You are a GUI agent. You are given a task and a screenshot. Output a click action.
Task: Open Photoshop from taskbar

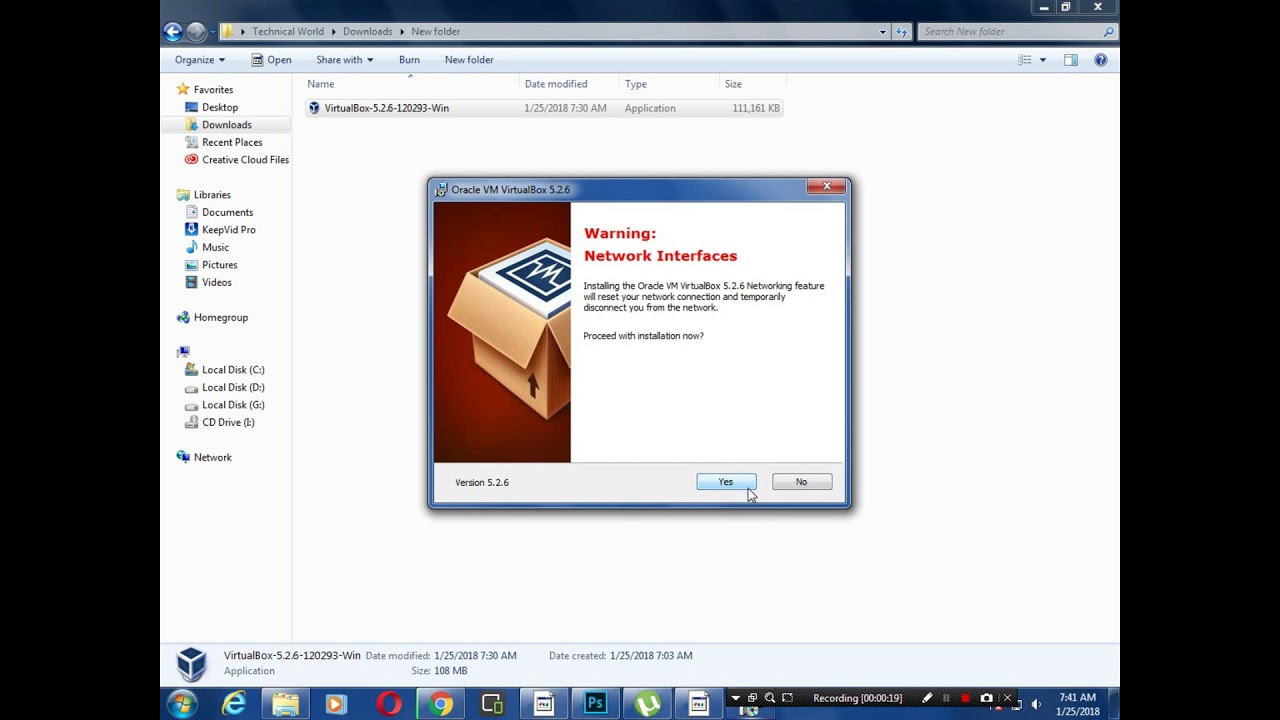(x=595, y=704)
